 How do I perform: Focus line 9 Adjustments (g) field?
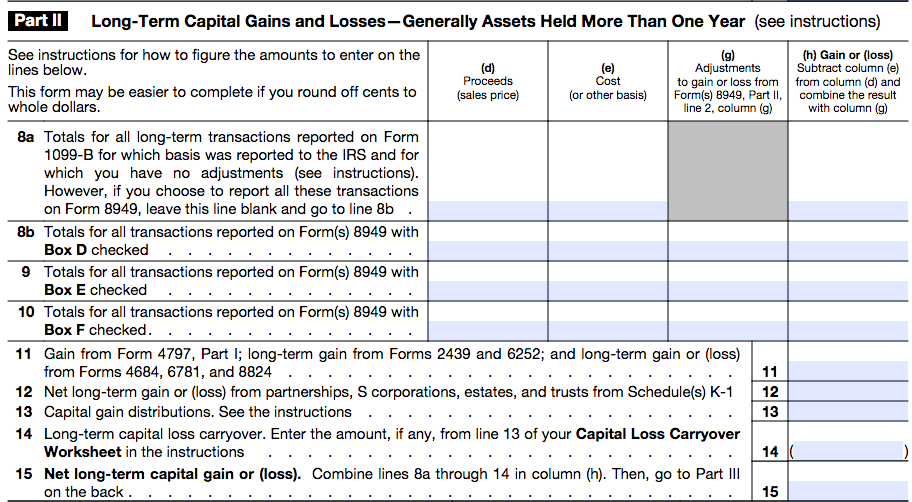point(727,290)
